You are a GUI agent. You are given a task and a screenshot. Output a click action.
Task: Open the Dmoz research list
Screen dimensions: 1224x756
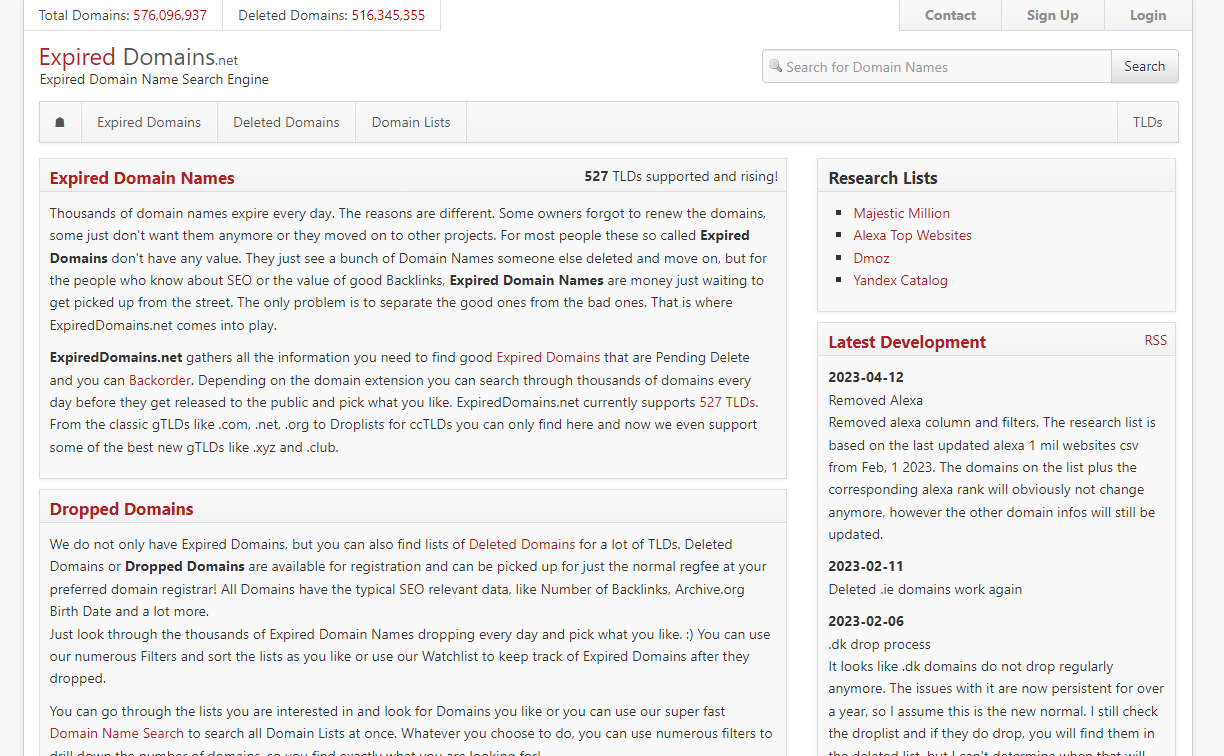pos(871,258)
